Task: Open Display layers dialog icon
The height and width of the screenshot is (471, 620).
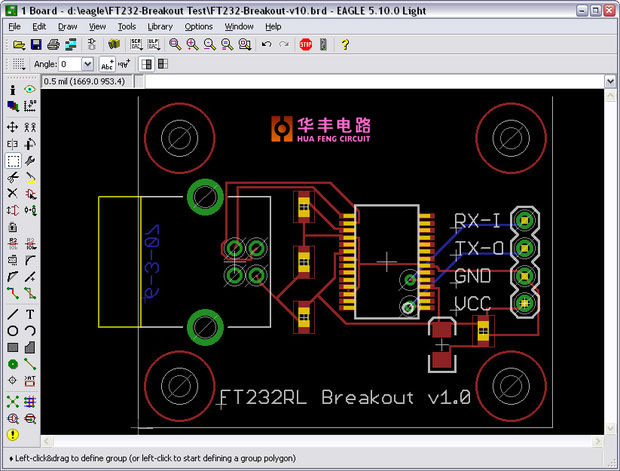Action: [13, 106]
